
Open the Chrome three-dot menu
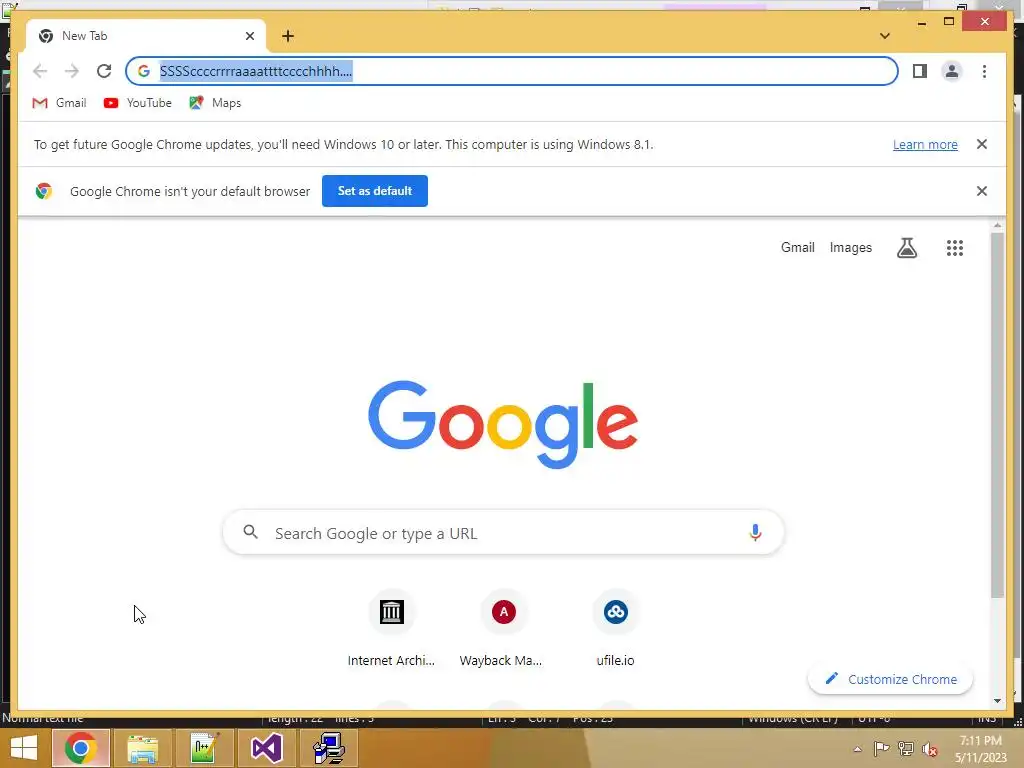tap(984, 71)
